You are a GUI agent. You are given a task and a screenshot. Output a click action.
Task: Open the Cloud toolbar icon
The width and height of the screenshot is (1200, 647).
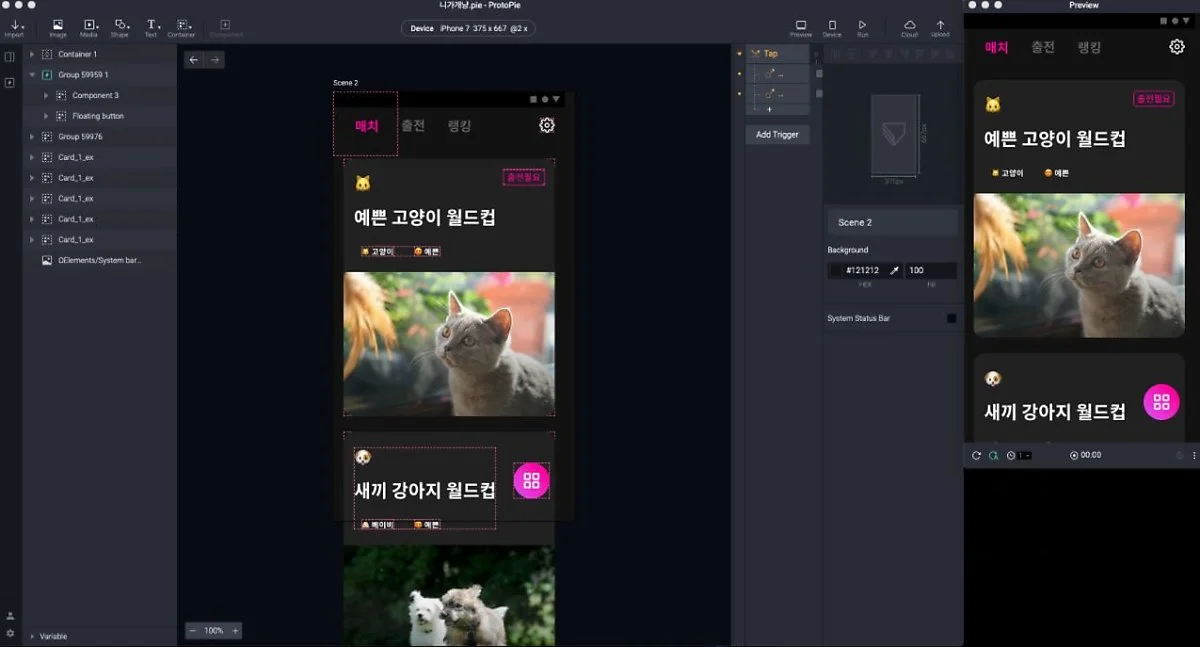point(909,27)
